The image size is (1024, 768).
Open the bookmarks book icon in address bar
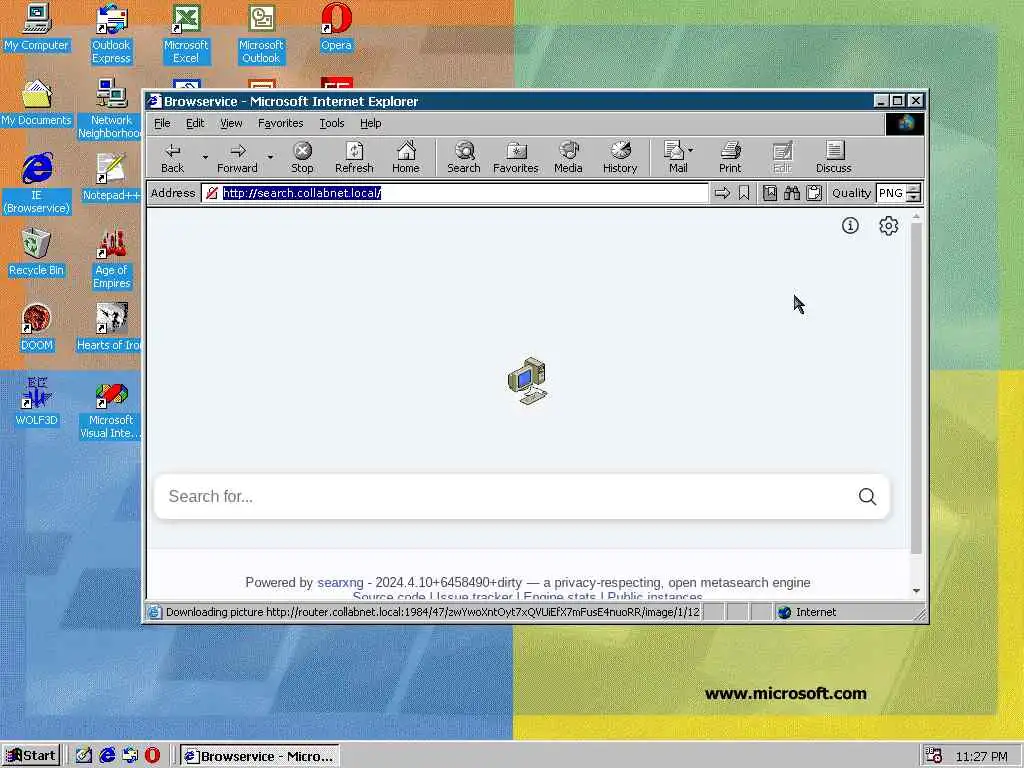pos(770,193)
